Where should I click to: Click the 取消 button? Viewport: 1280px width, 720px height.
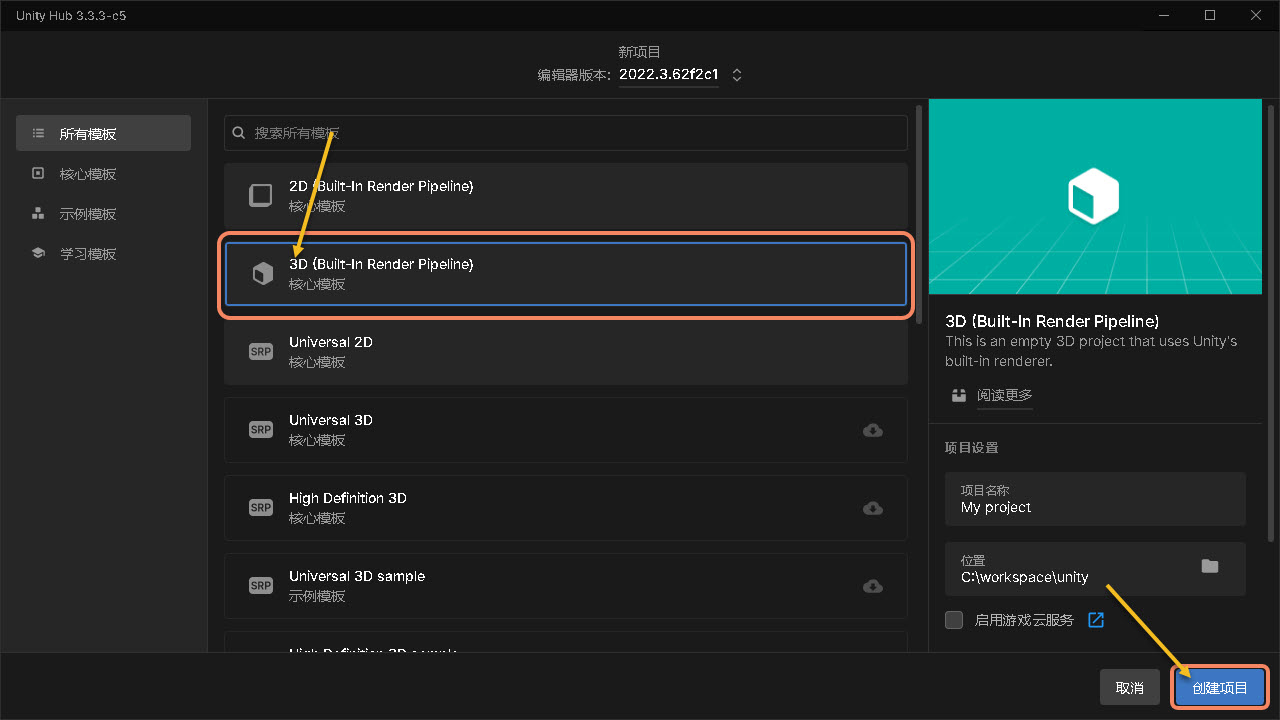(x=1129, y=687)
